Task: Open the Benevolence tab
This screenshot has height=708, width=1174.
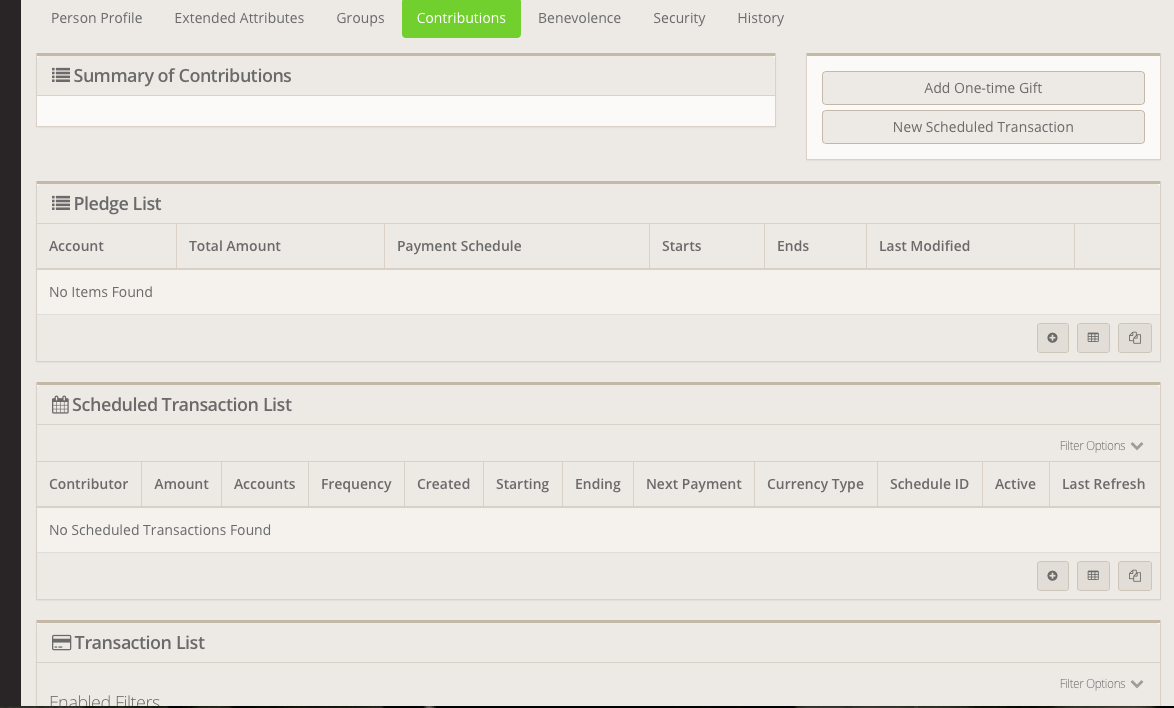Action: pos(579,18)
